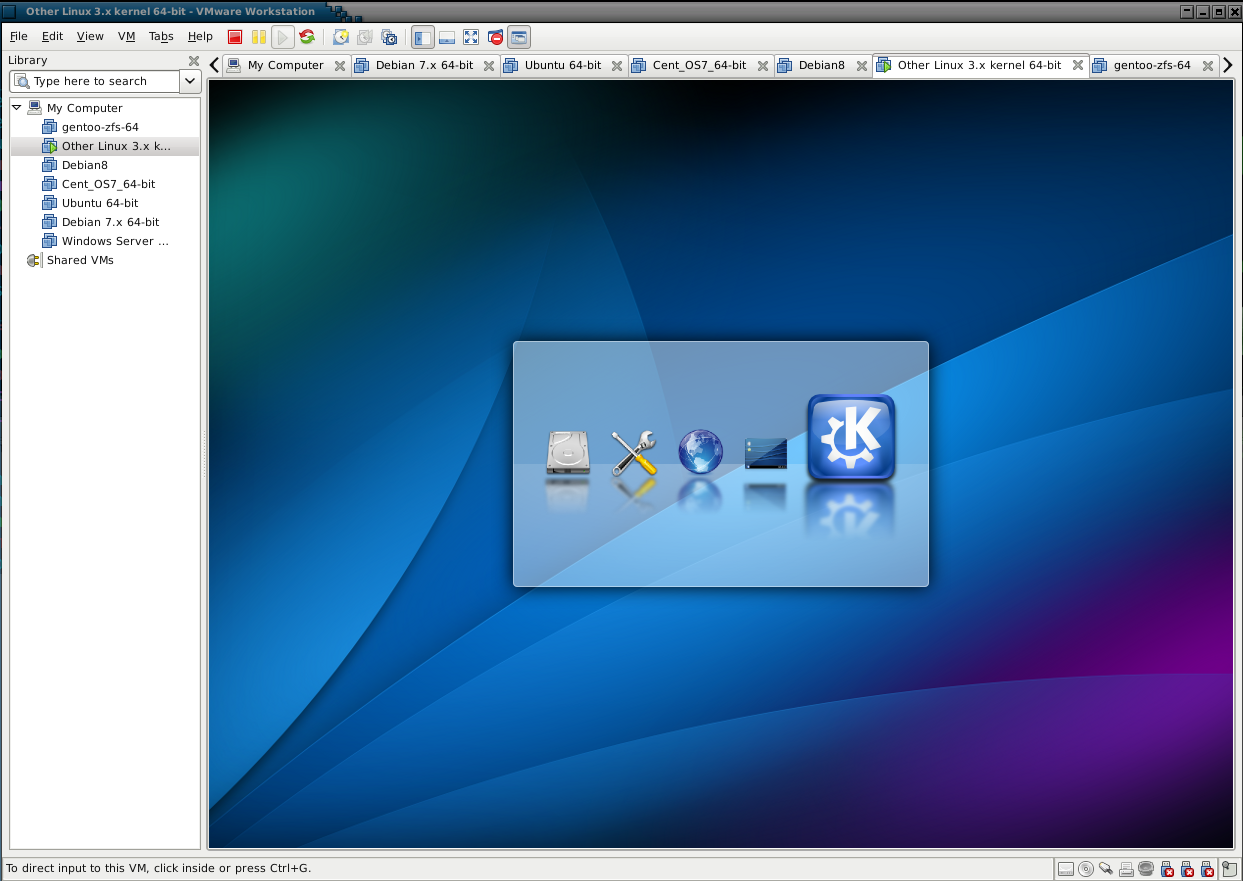Open the Tabs menu

tap(161, 36)
